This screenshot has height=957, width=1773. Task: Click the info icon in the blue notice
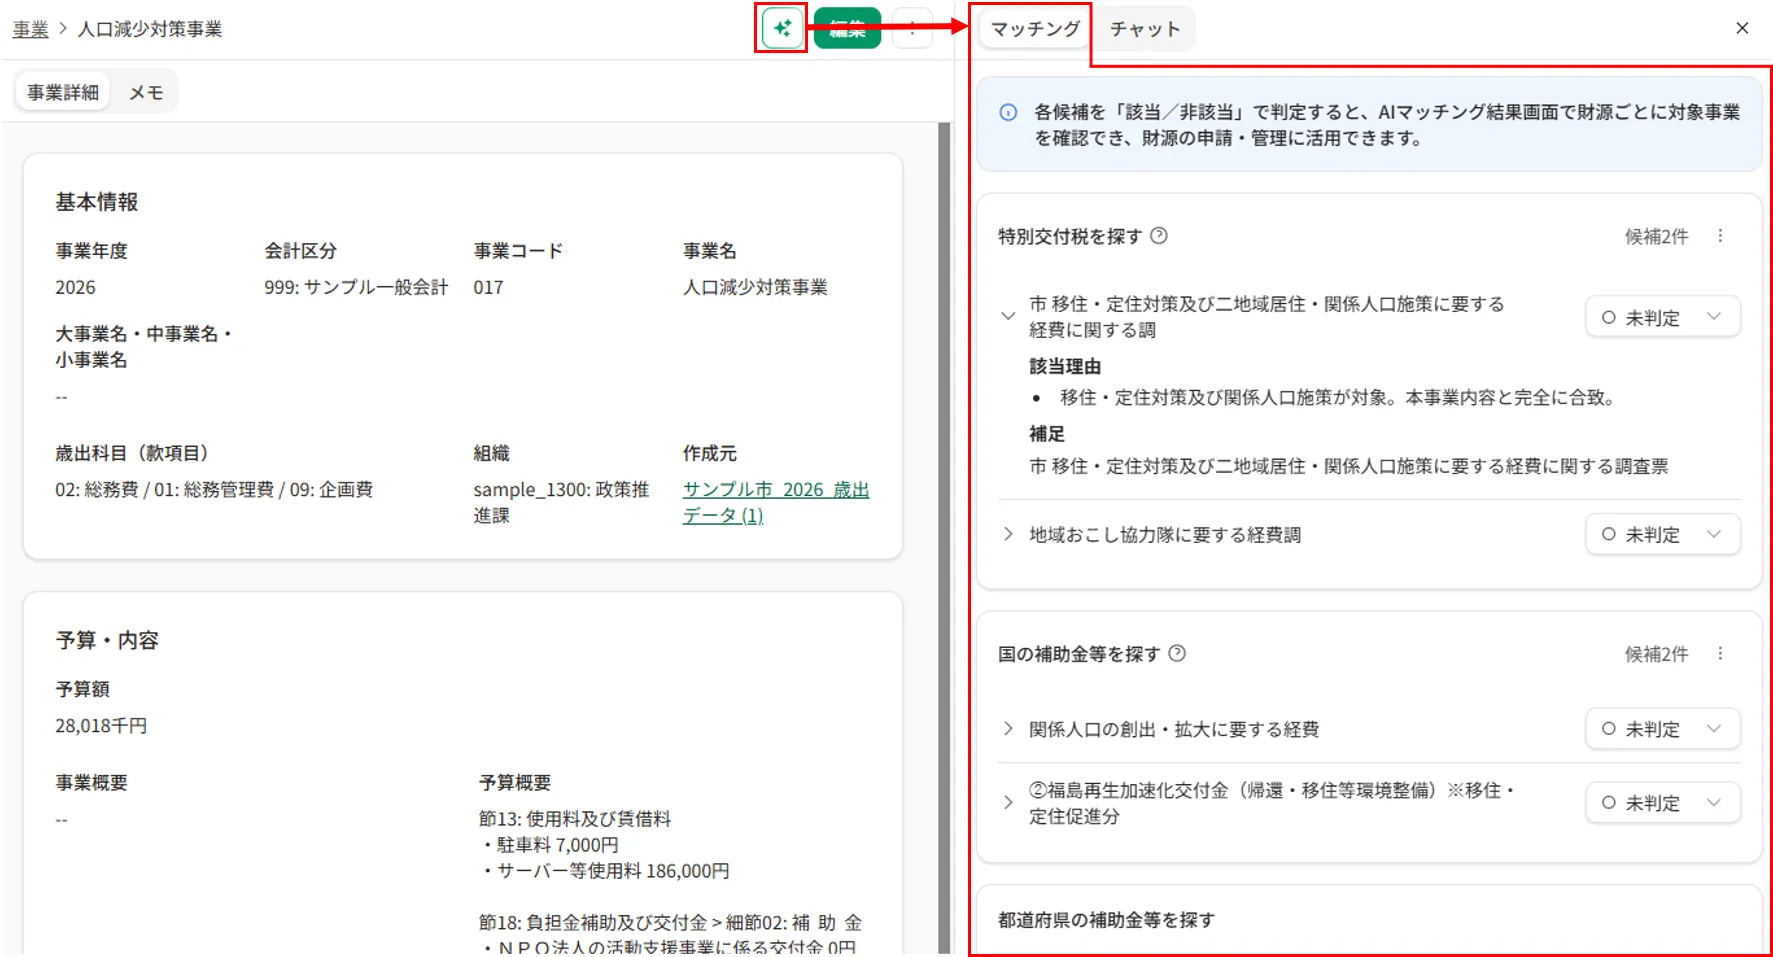tap(1008, 113)
